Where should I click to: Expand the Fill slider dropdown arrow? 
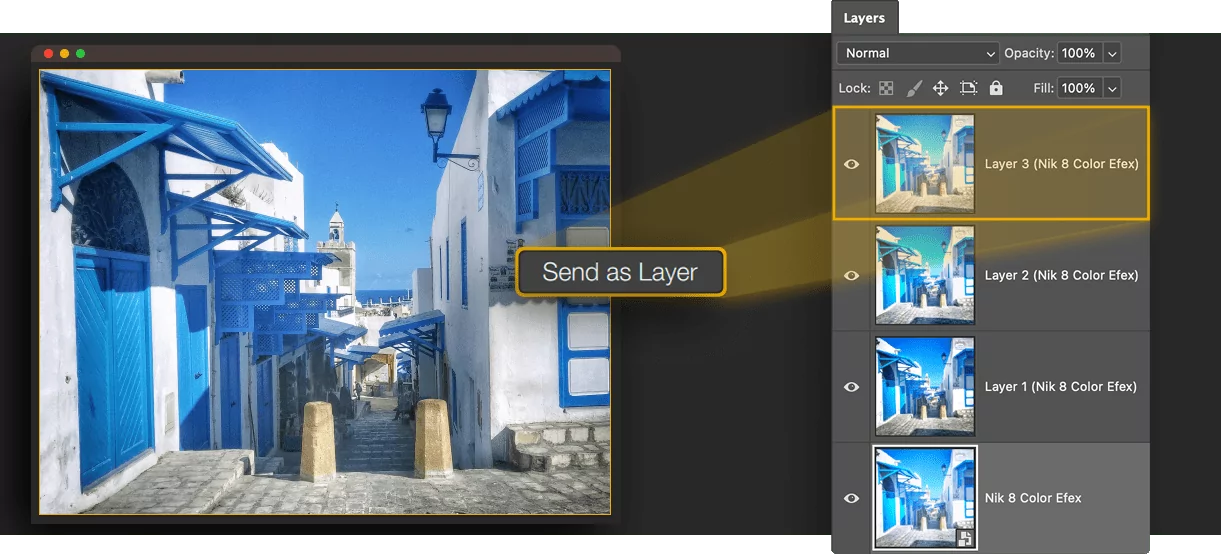pyautogui.click(x=1112, y=88)
